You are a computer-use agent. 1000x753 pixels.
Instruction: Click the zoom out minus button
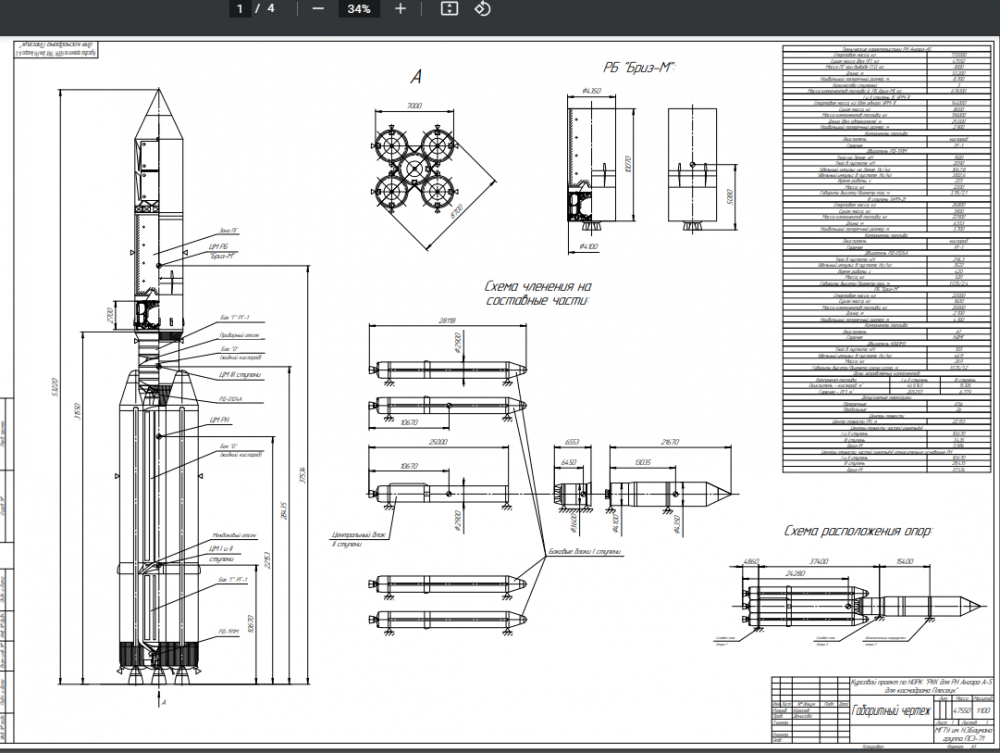click(318, 9)
